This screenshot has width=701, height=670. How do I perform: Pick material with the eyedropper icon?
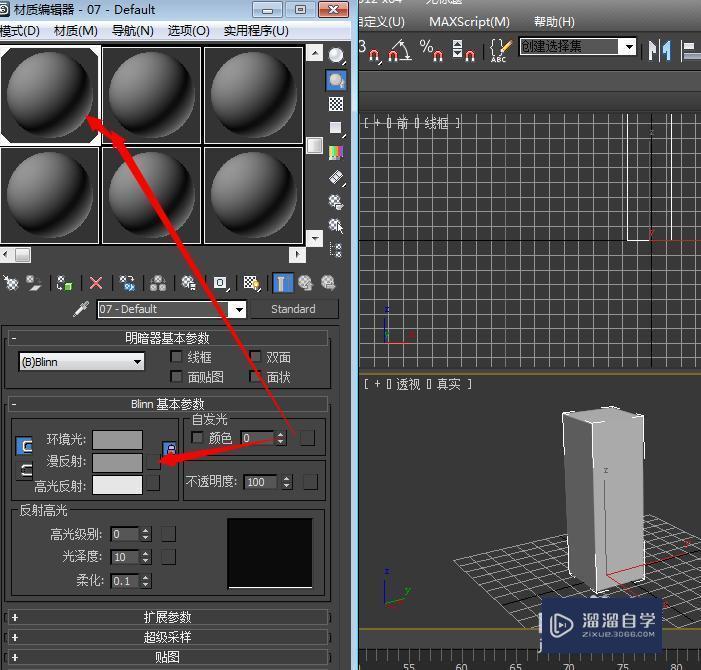coord(81,309)
